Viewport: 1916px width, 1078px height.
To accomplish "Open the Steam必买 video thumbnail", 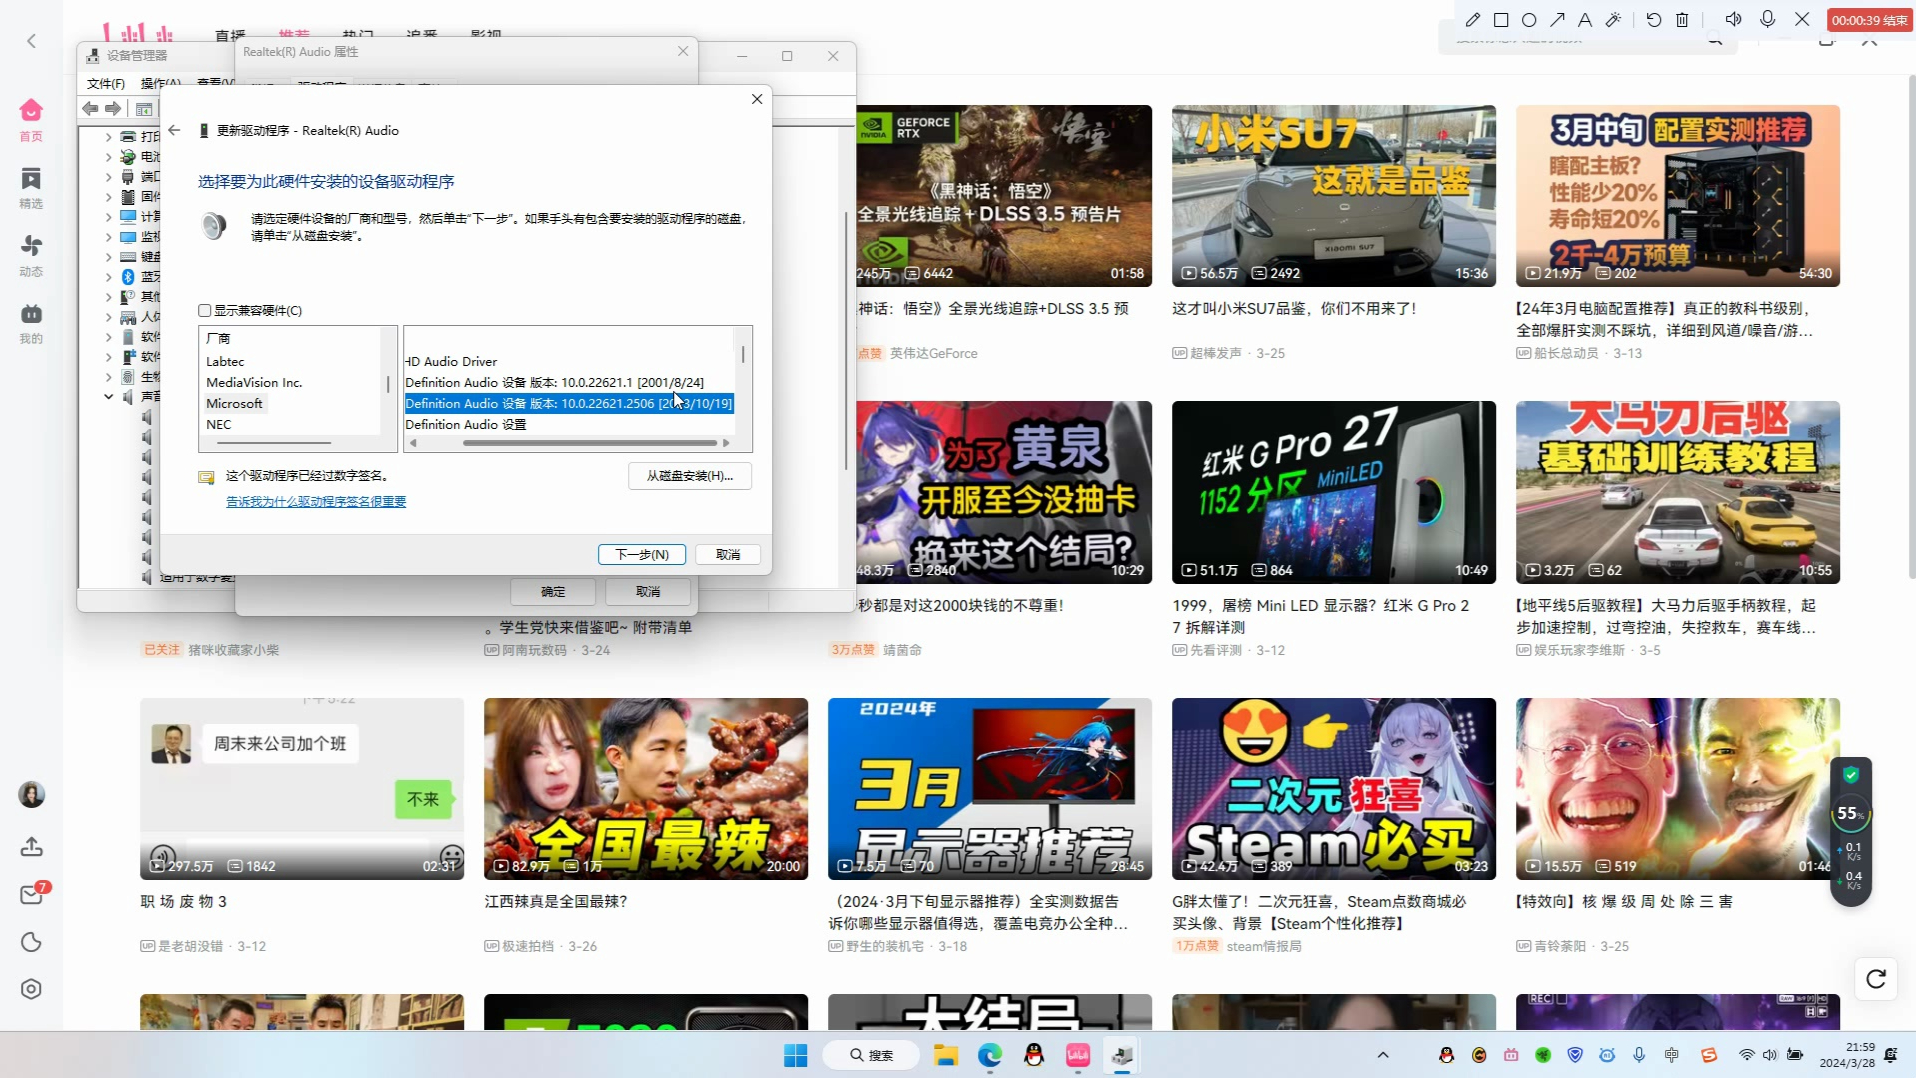I will 1334,789.
